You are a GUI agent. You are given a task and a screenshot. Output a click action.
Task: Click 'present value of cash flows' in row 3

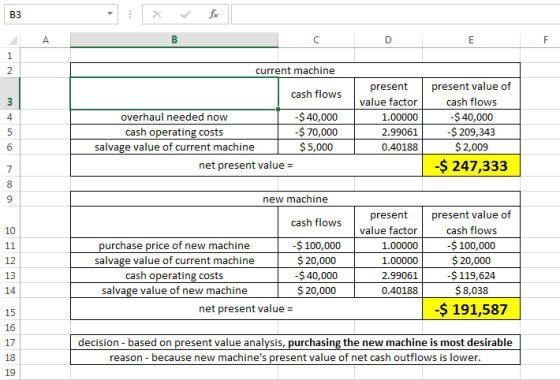tap(471, 94)
